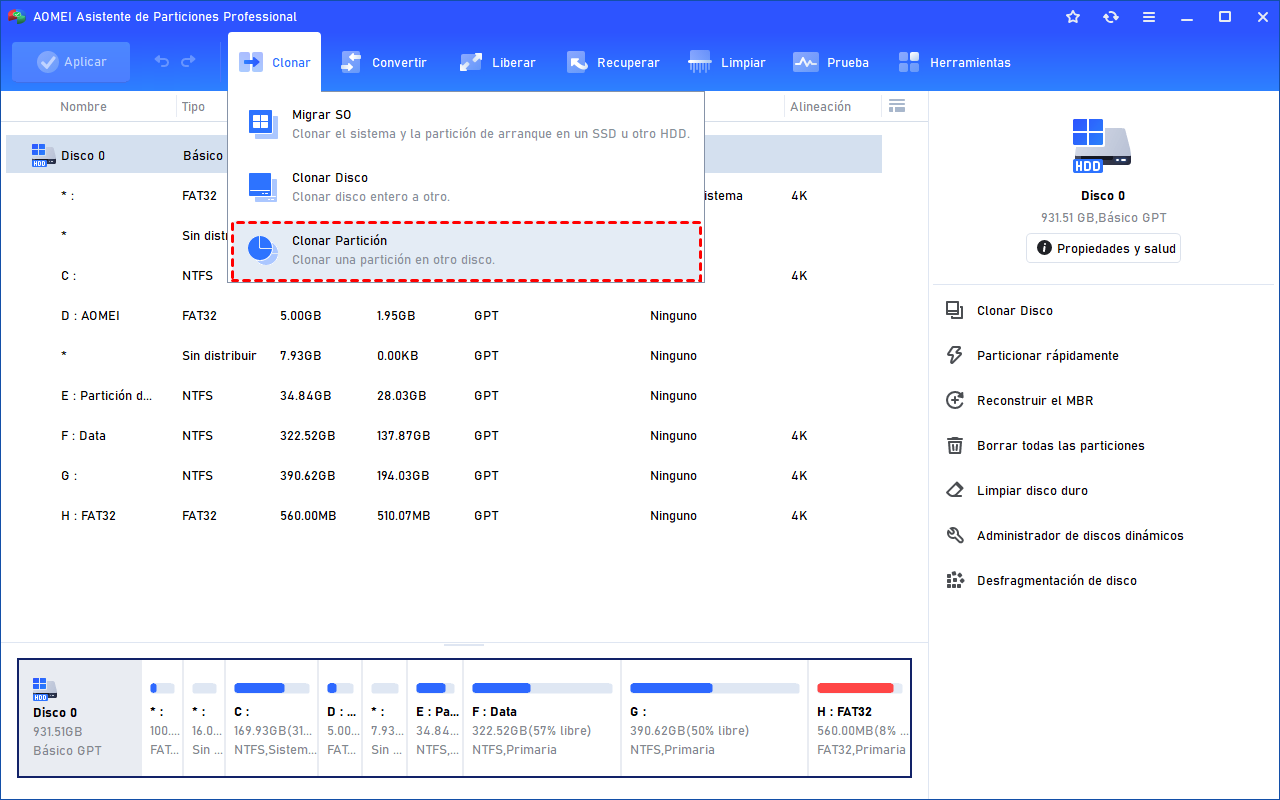Click the large HDD icon in right panel
1280x800 pixels.
click(x=1102, y=146)
